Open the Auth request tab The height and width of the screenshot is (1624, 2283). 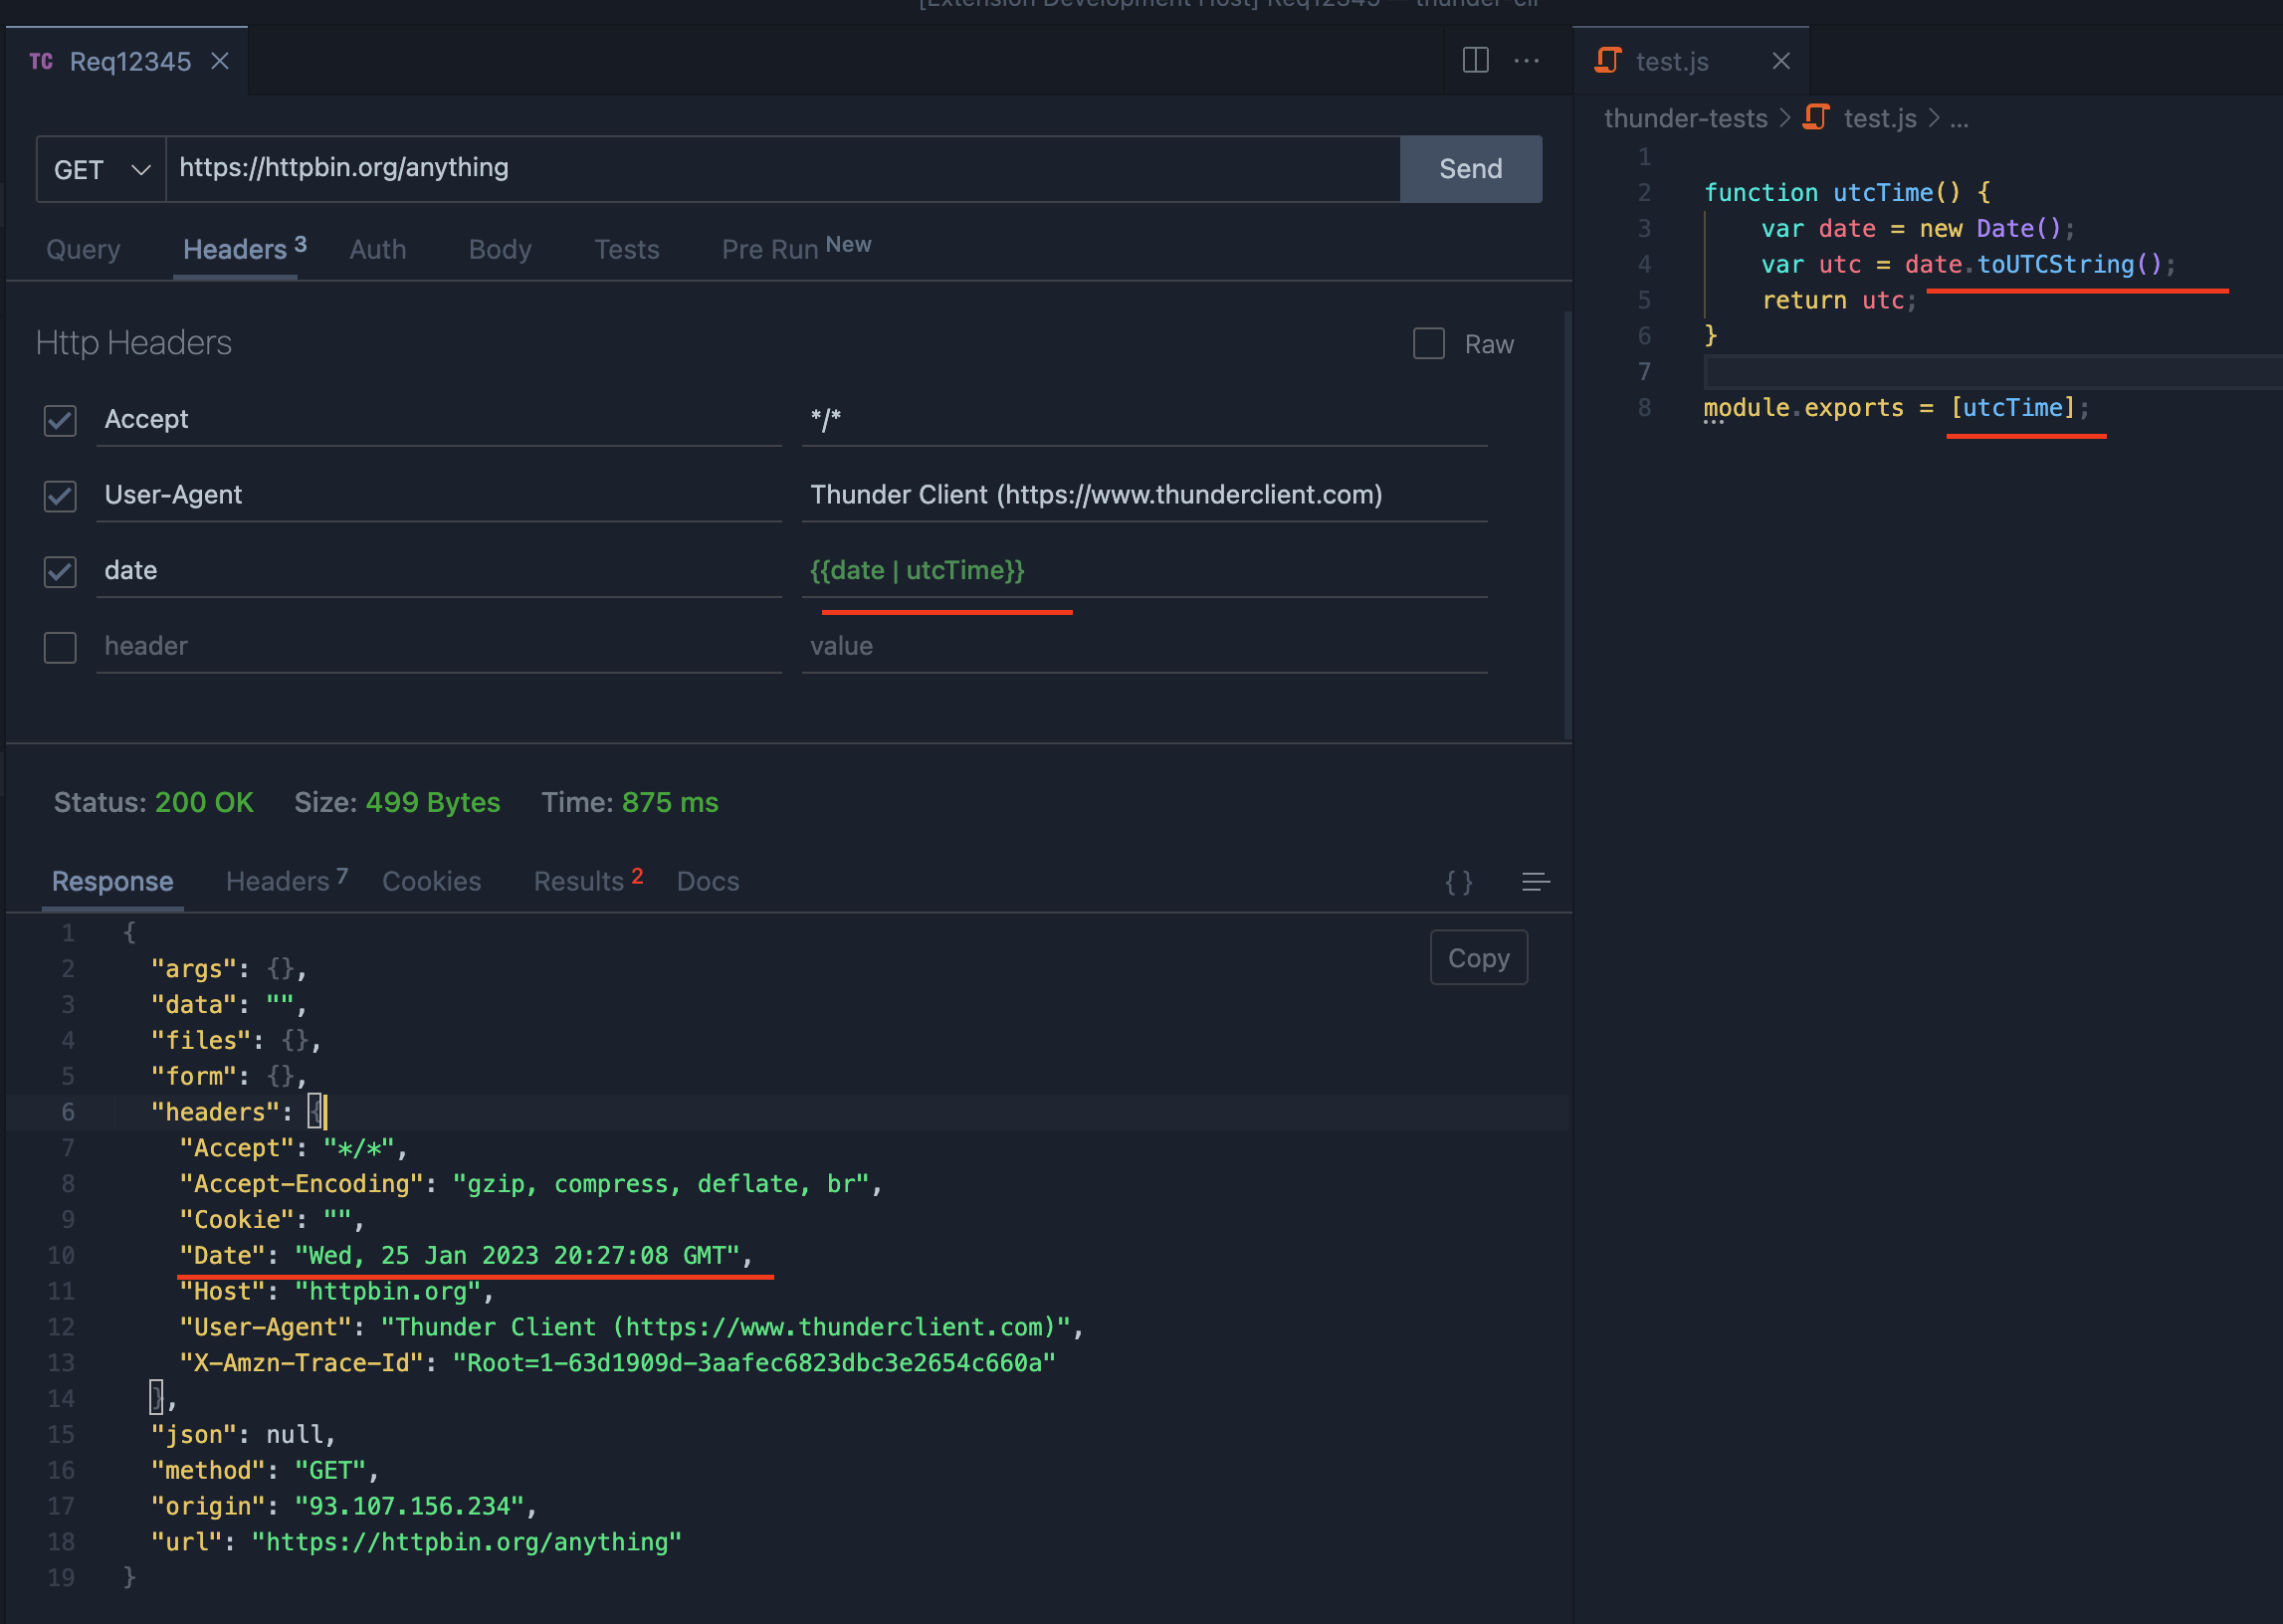pyautogui.click(x=377, y=250)
